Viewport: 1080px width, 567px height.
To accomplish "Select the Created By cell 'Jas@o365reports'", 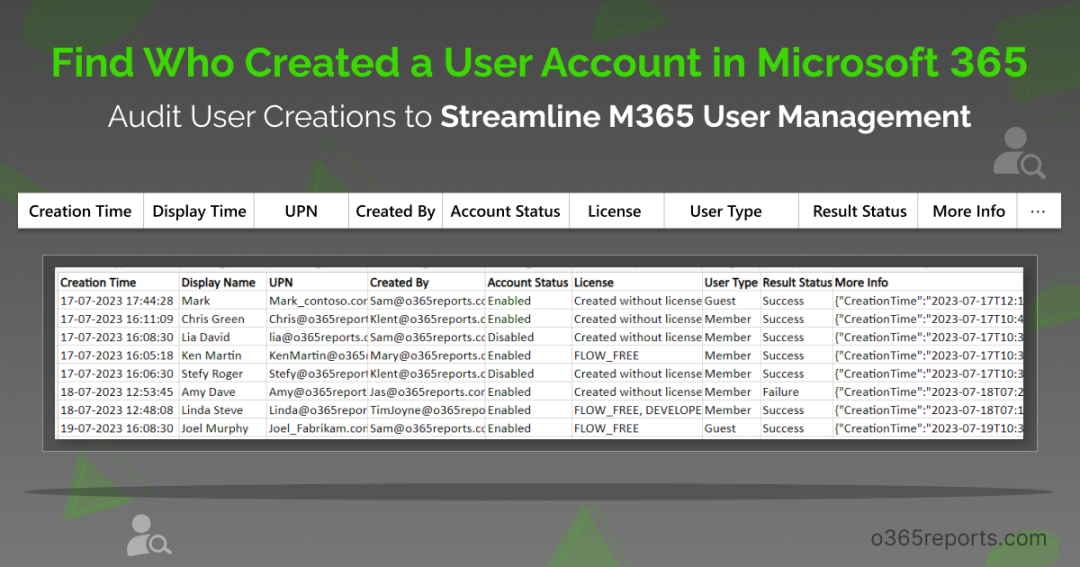I will (427, 391).
